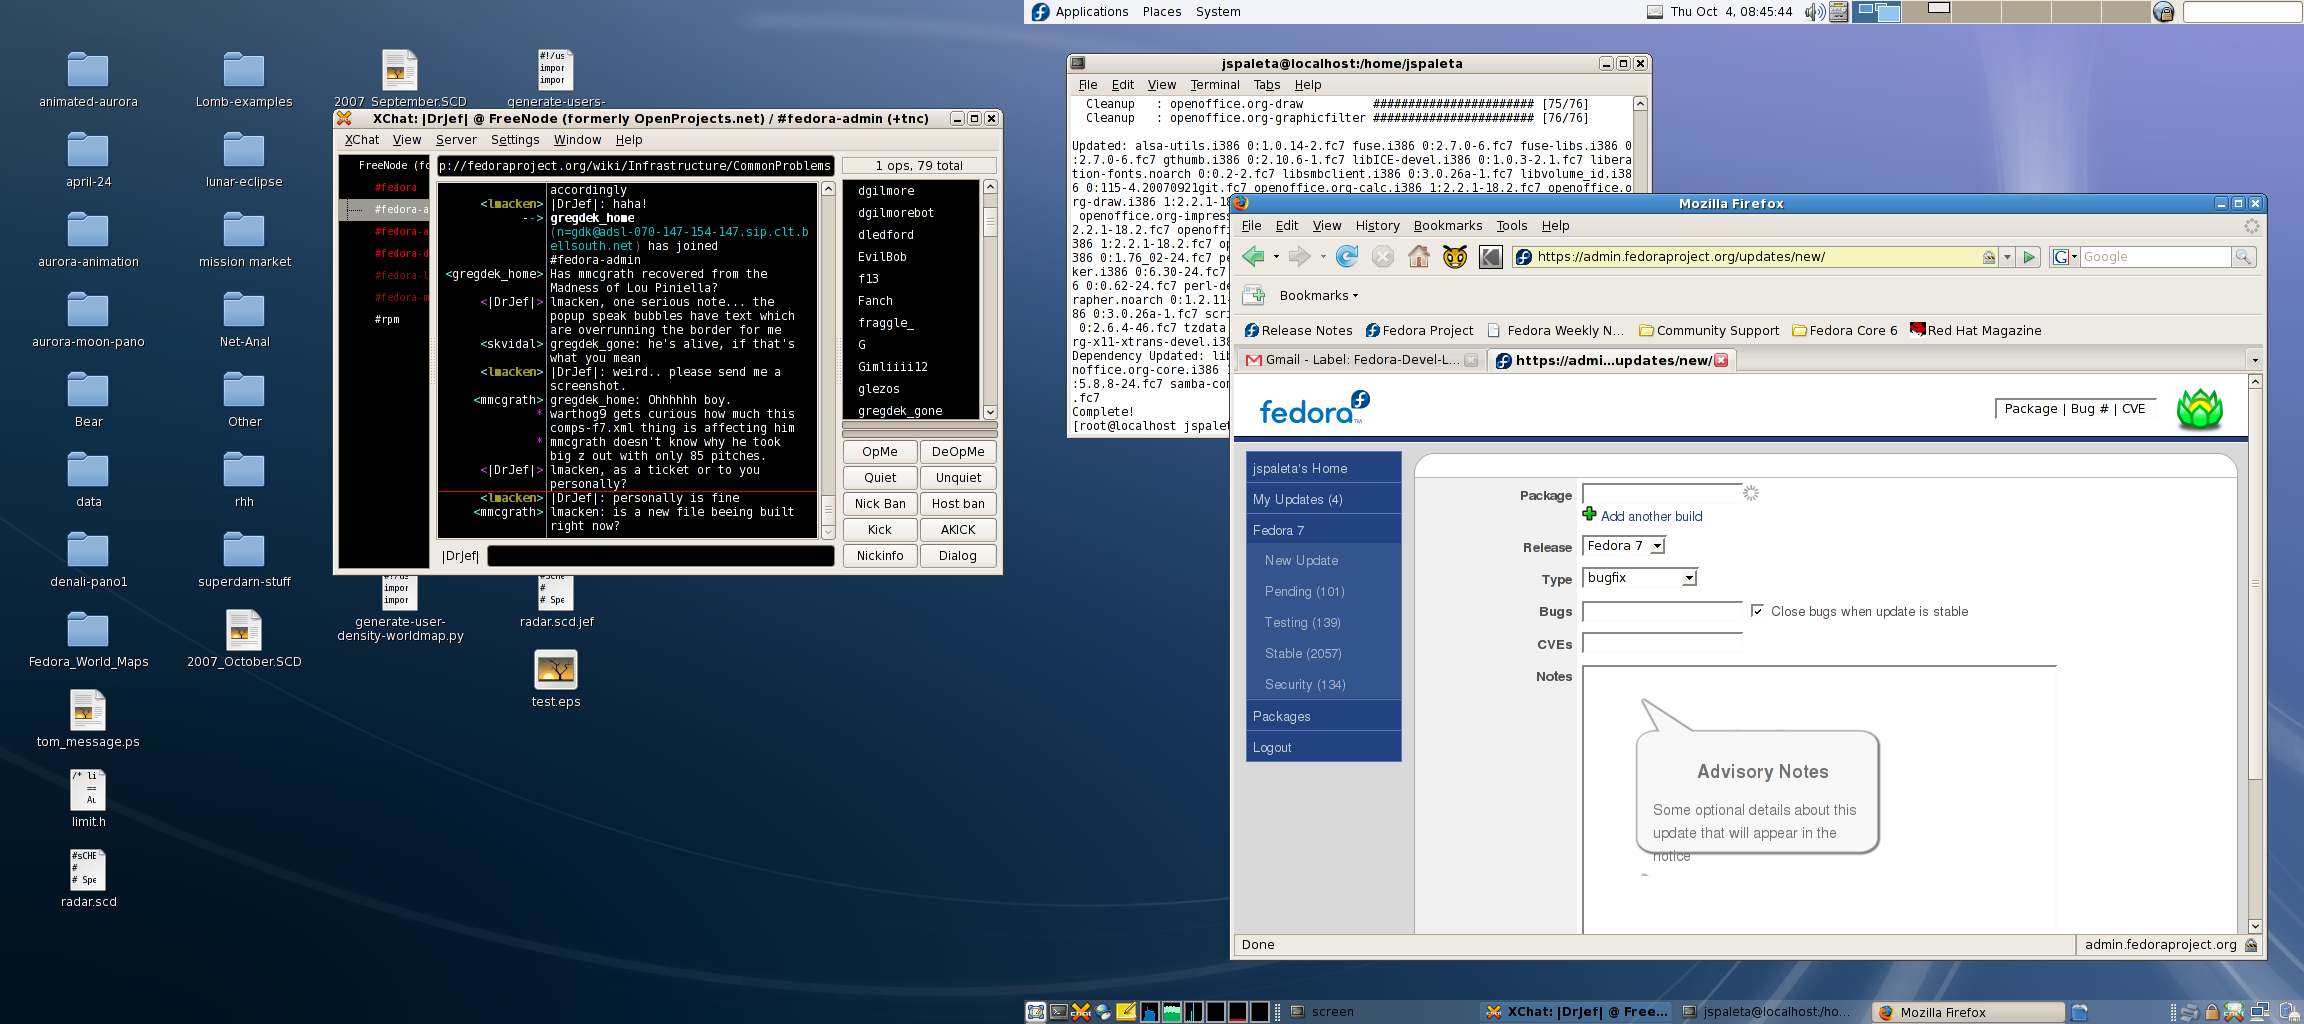
Task: Click the Firefox page vertical scrollbar
Action: pos(2255,654)
